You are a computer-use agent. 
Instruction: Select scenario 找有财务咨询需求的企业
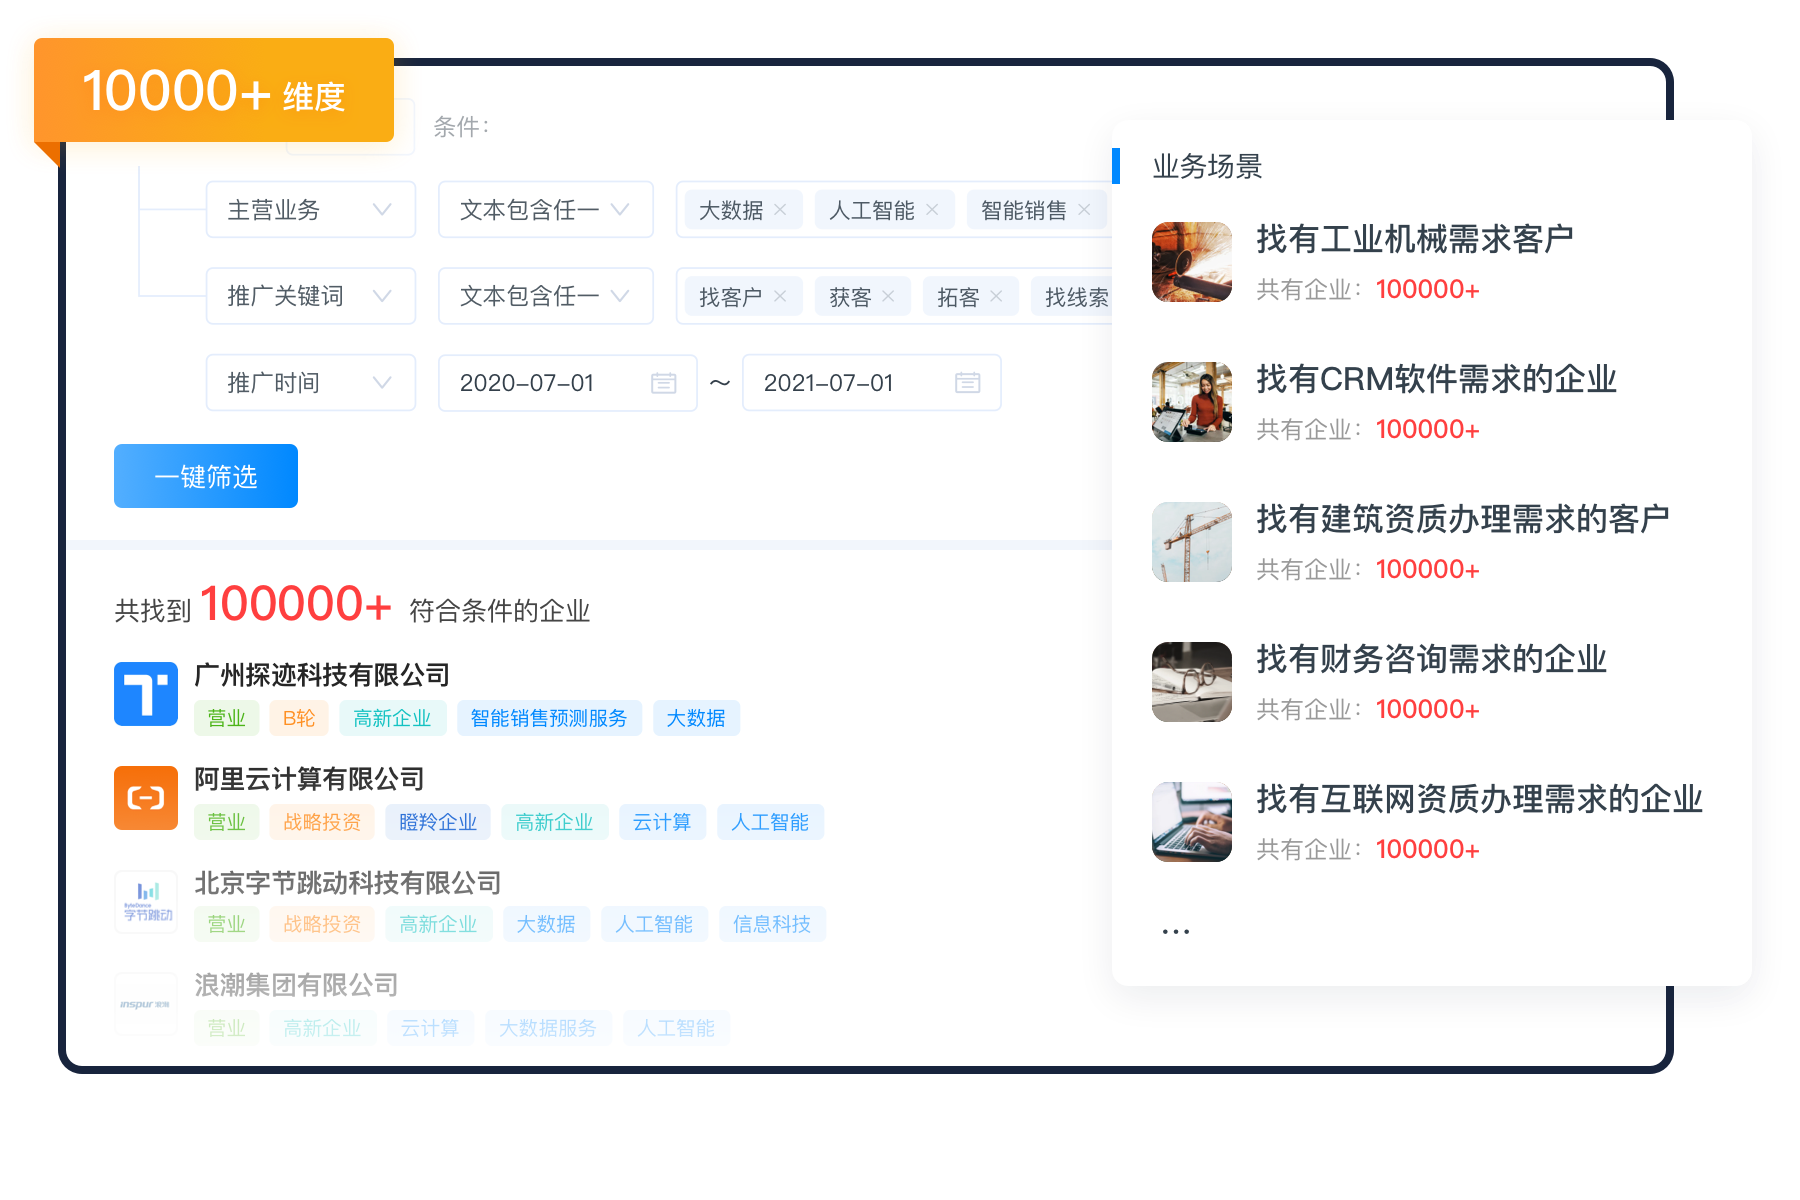point(1432,660)
